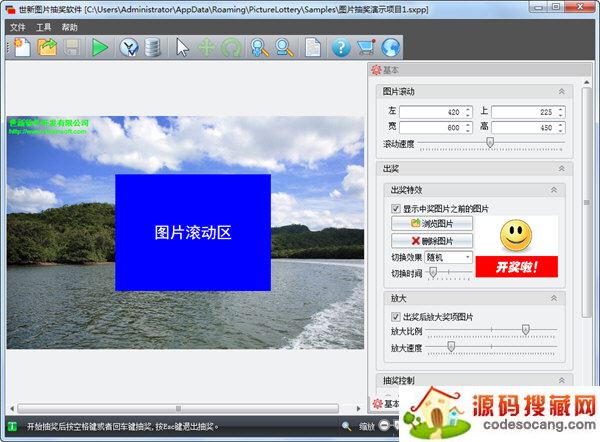
Task: Toggle 显示中奖图片之前的图片 checkbox
Action: (397, 209)
